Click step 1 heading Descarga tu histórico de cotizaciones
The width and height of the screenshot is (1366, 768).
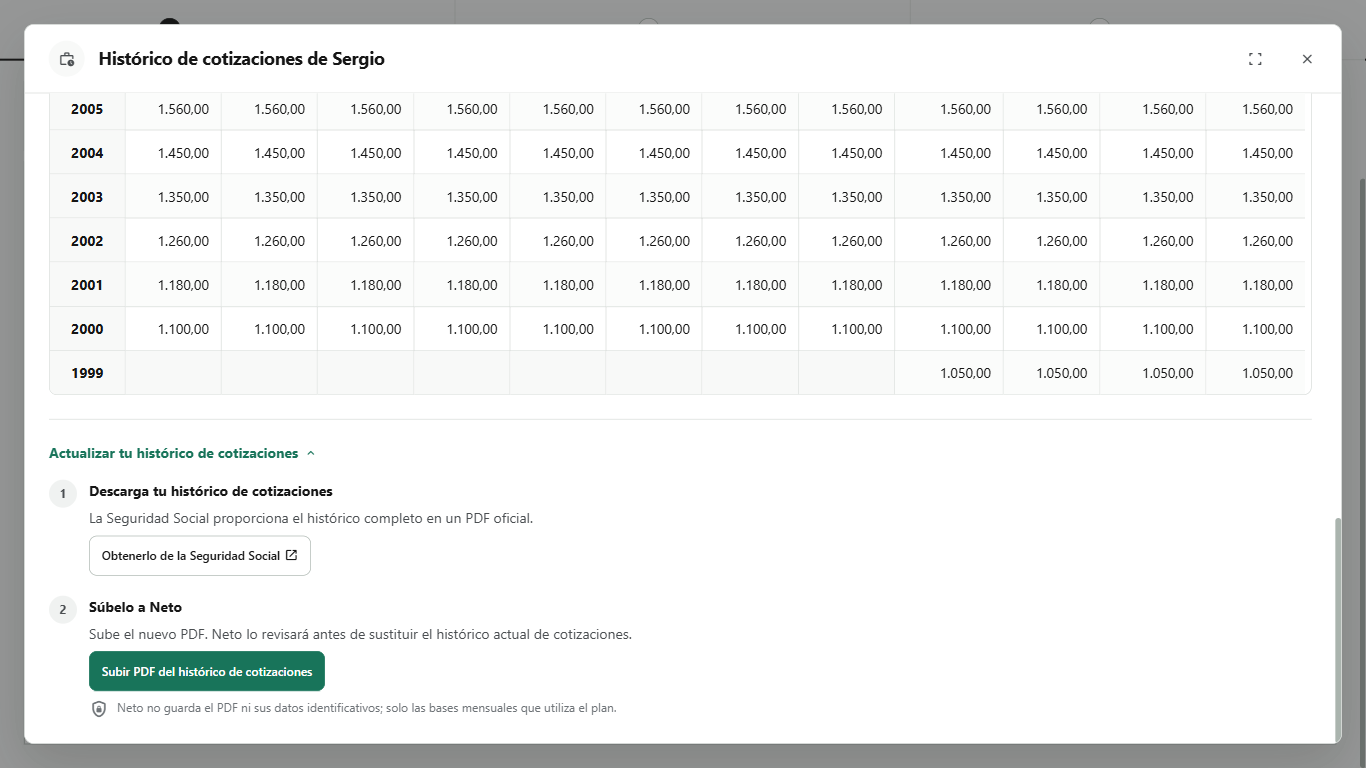pyautogui.click(x=211, y=491)
